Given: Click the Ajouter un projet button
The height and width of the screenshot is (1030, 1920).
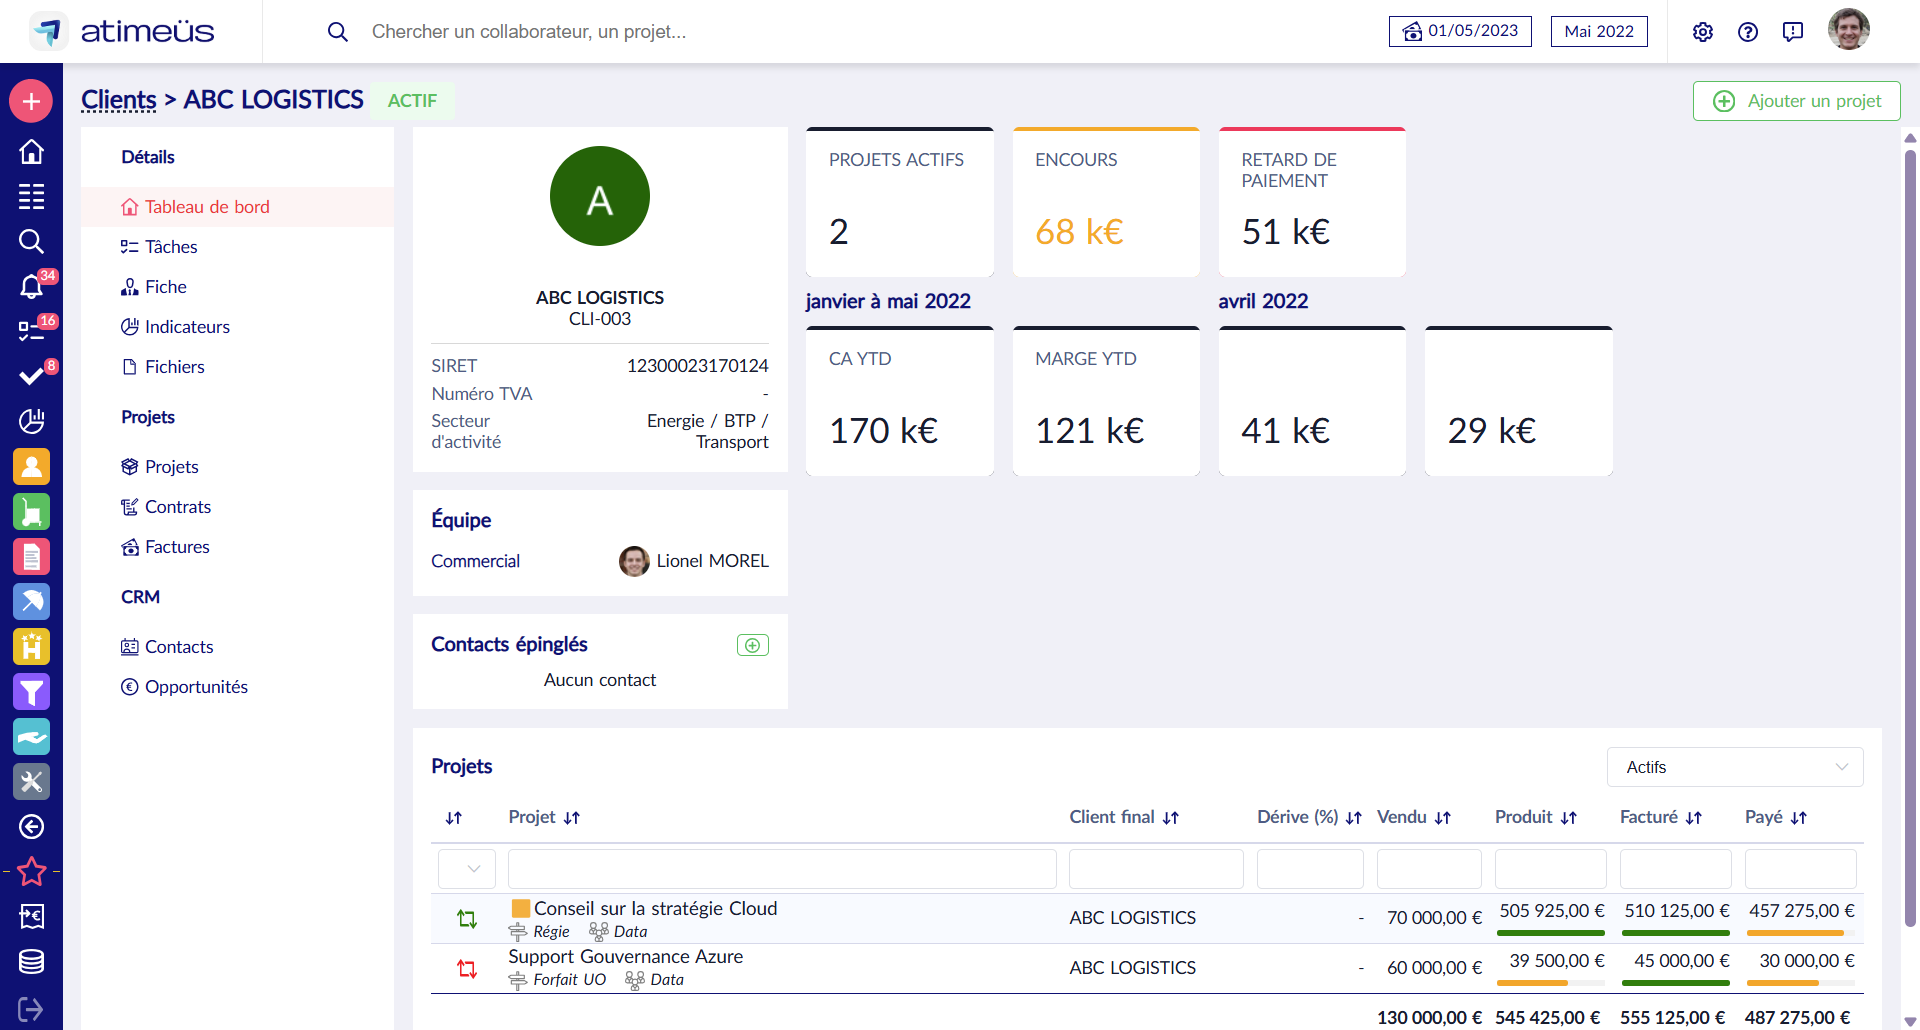Looking at the screenshot, I should (1795, 101).
